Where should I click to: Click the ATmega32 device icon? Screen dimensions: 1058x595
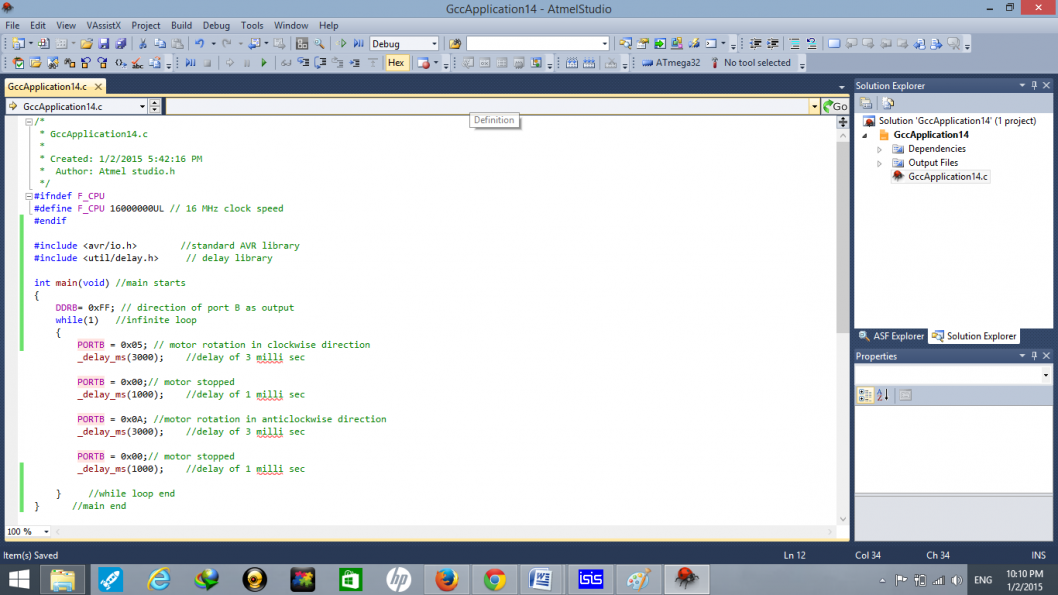coord(646,63)
